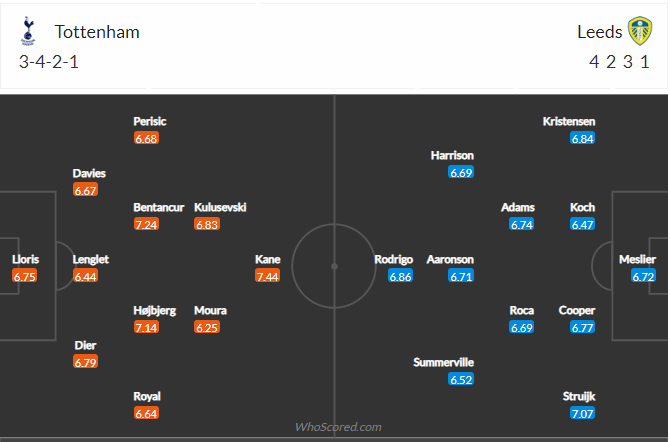Click Struijk's 7.07 rating badge
This screenshot has width=670, height=442.
[582, 413]
